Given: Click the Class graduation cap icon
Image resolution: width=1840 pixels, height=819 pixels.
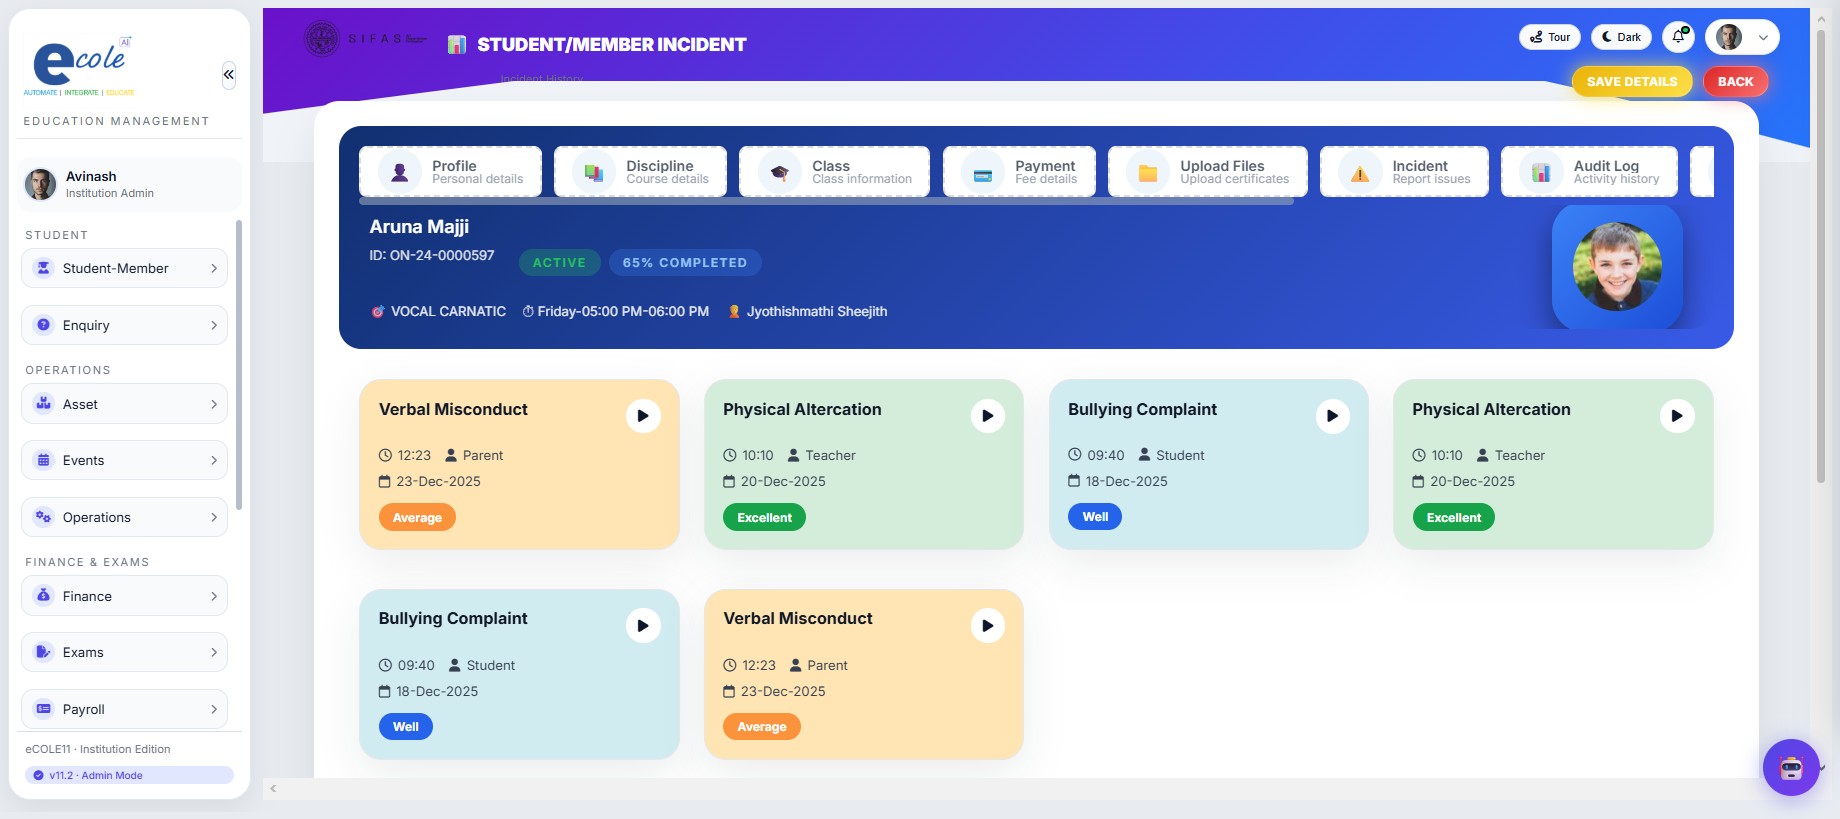Looking at the screenshot, I should pyautogui.click(x=779, y=172).
